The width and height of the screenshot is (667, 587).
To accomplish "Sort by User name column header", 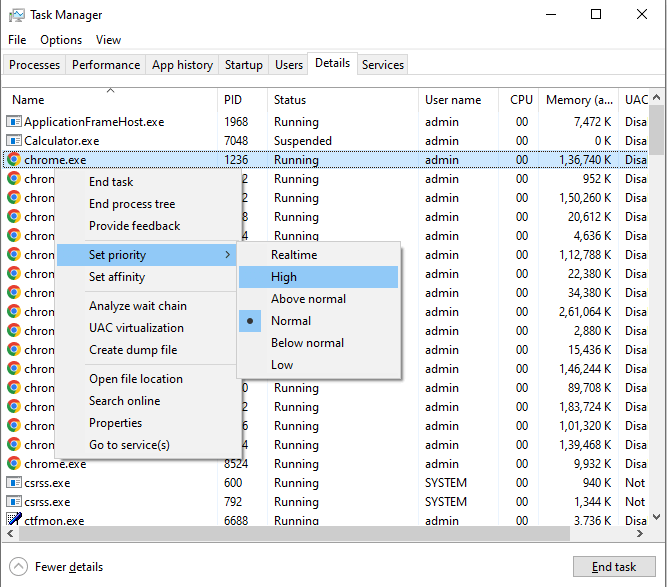I will click(x=458, y=100).
